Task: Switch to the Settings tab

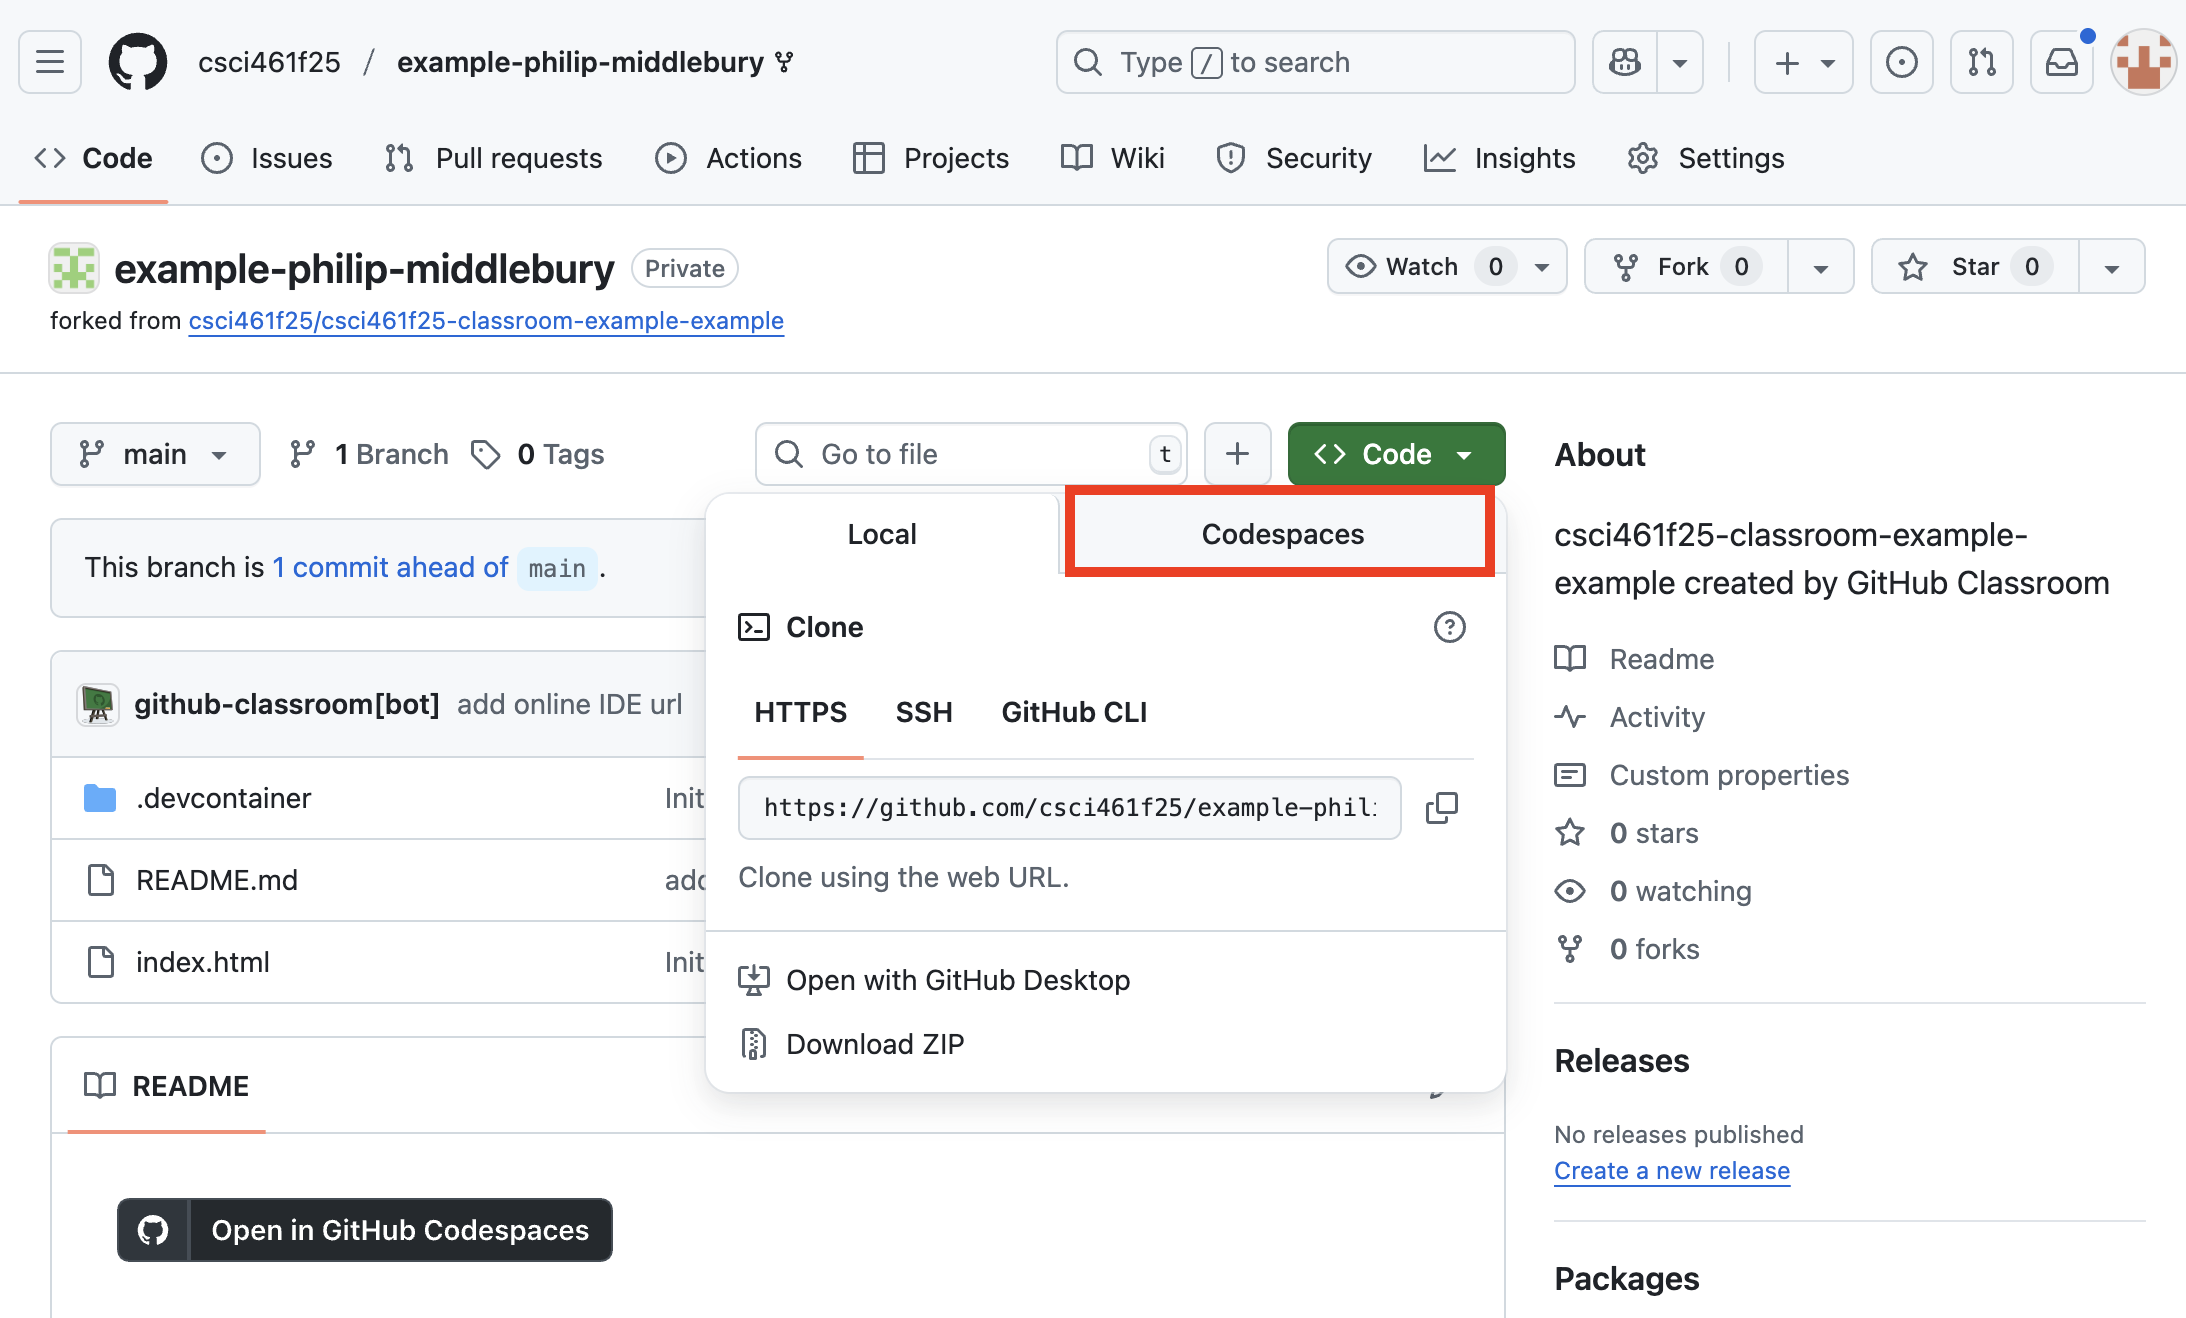Action: tap(1706, 158)
